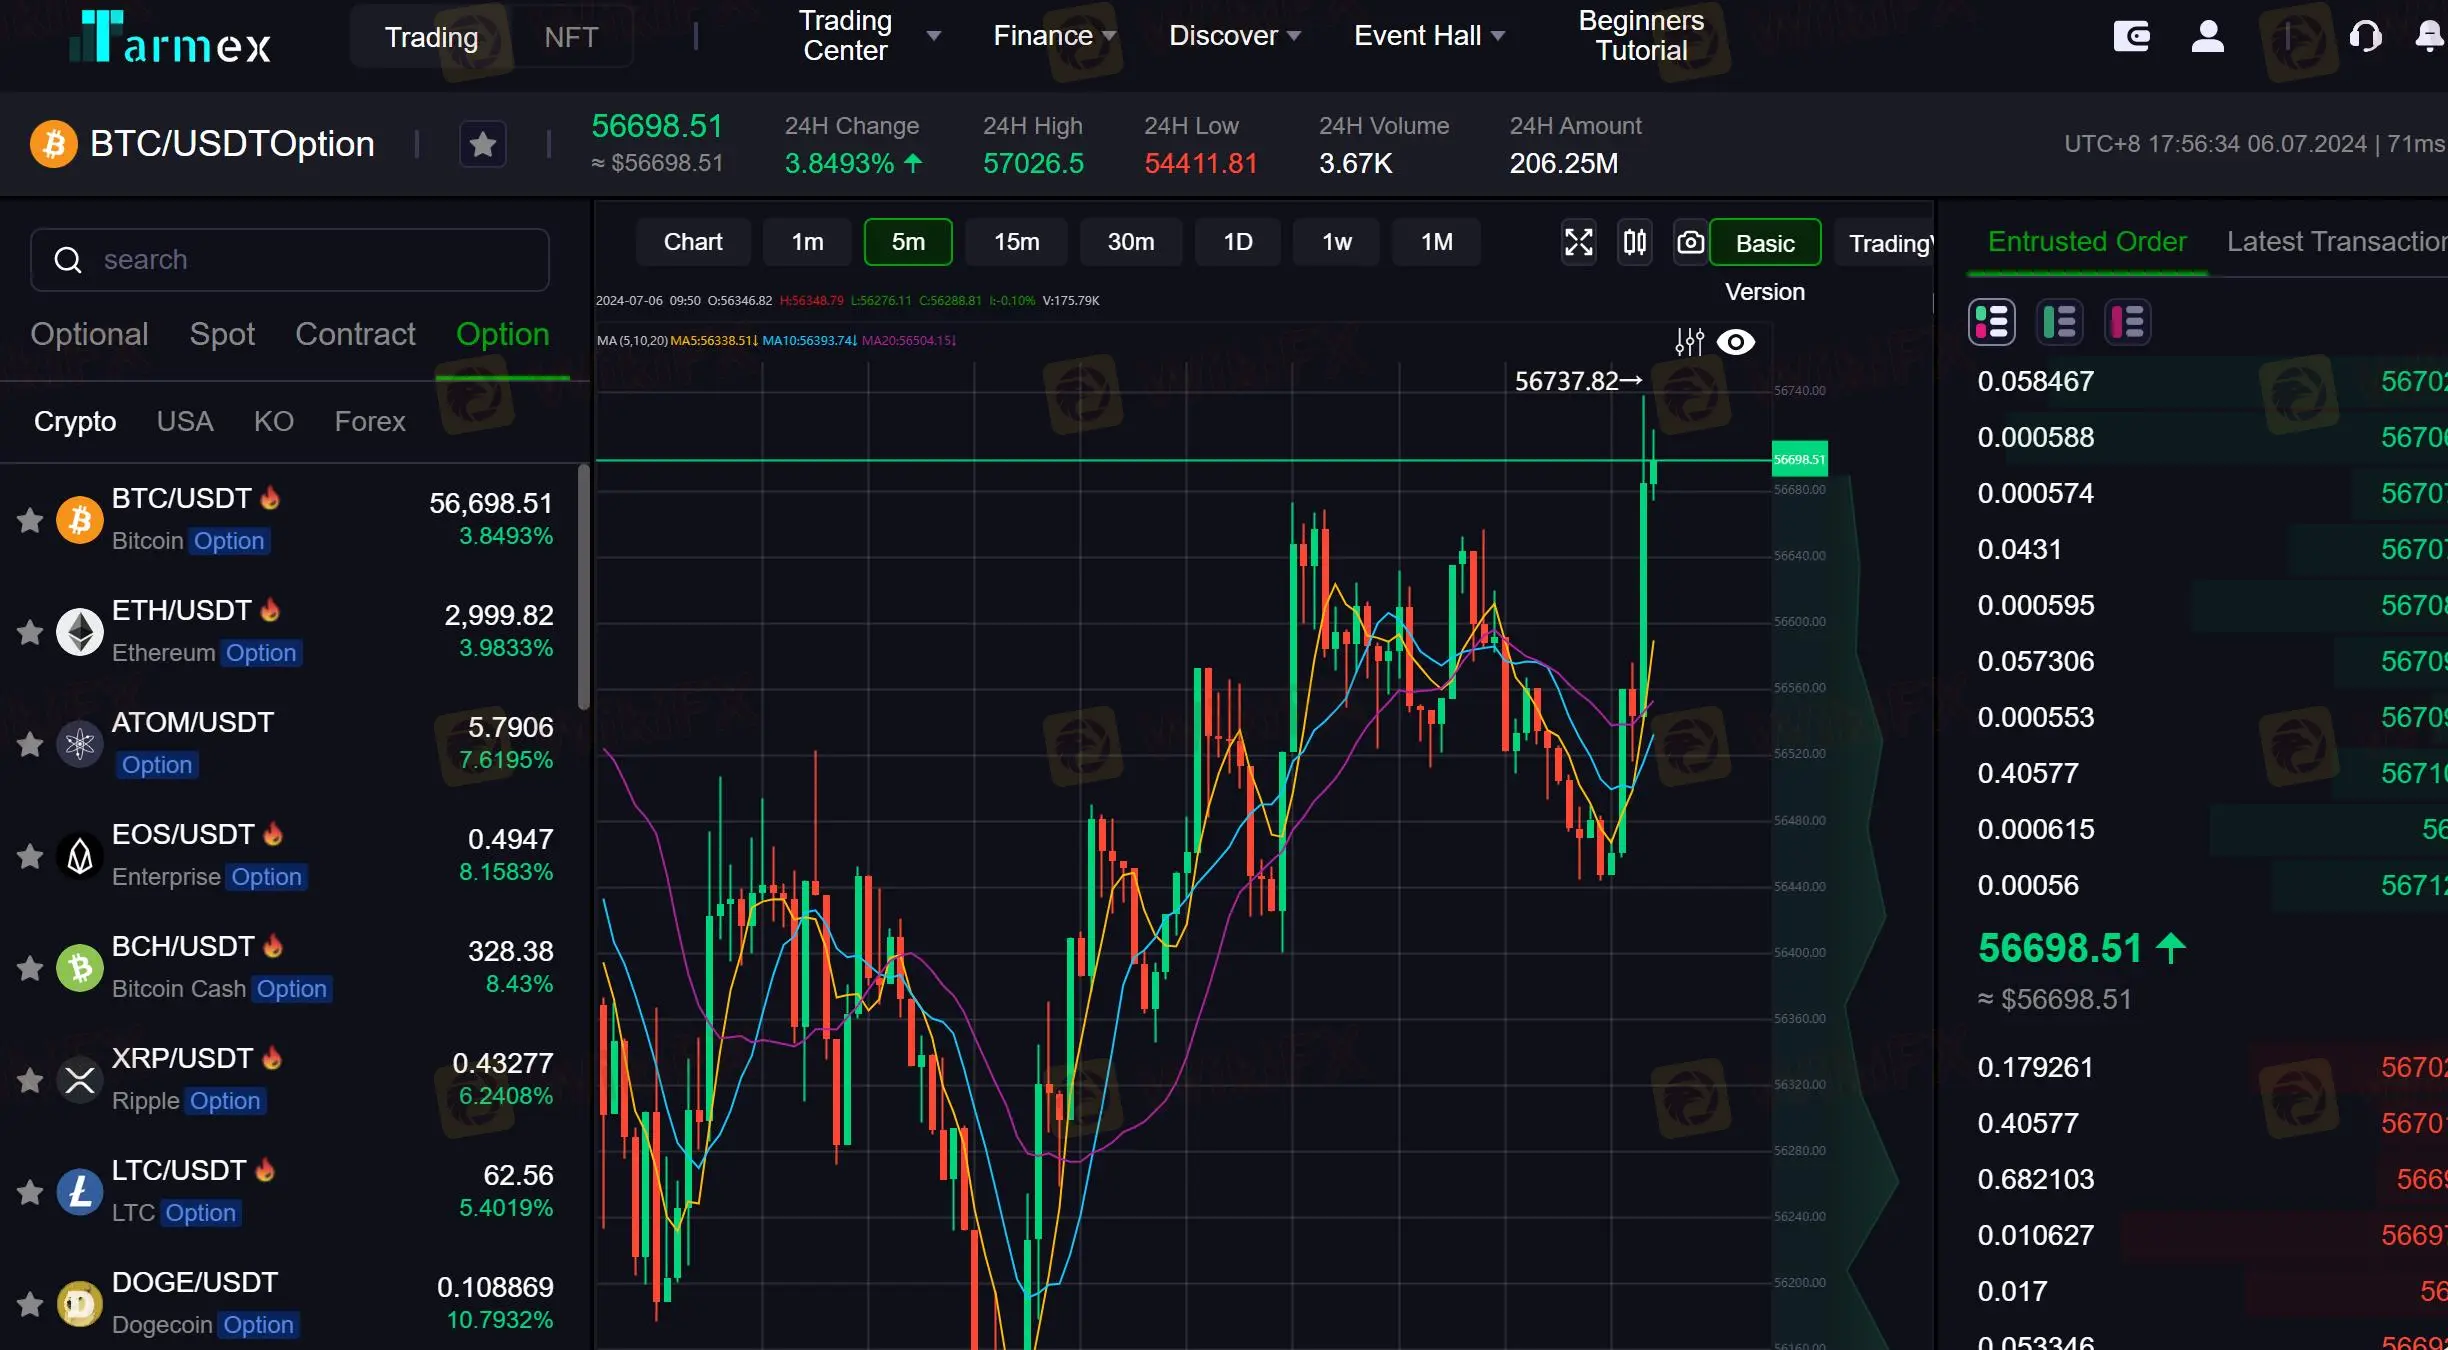2448x1350 pixels.
Task: Open the Beginners Tutorial link
Action: pos(1640,36)
